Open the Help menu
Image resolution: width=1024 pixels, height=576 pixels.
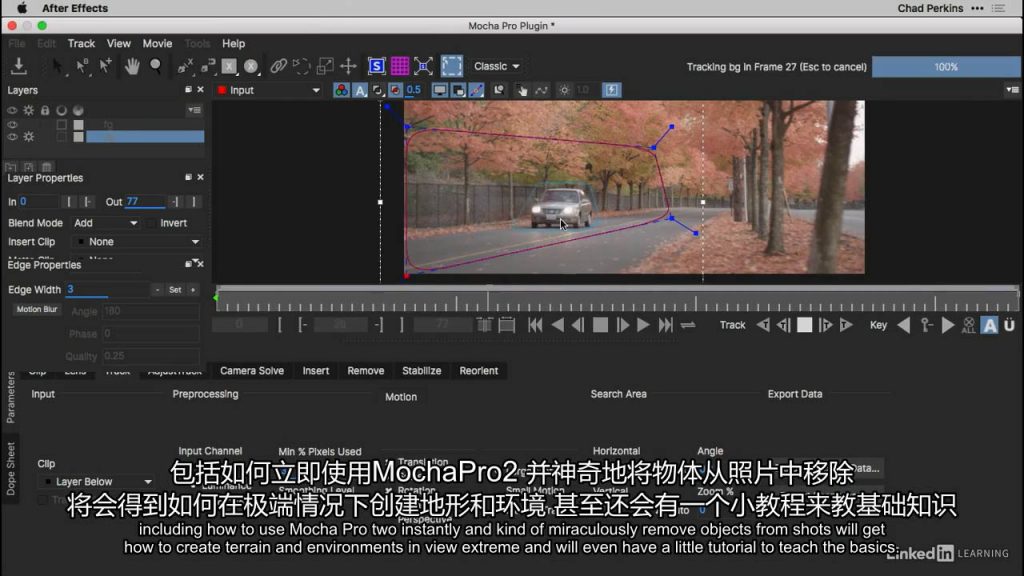[x=233, y=44]
